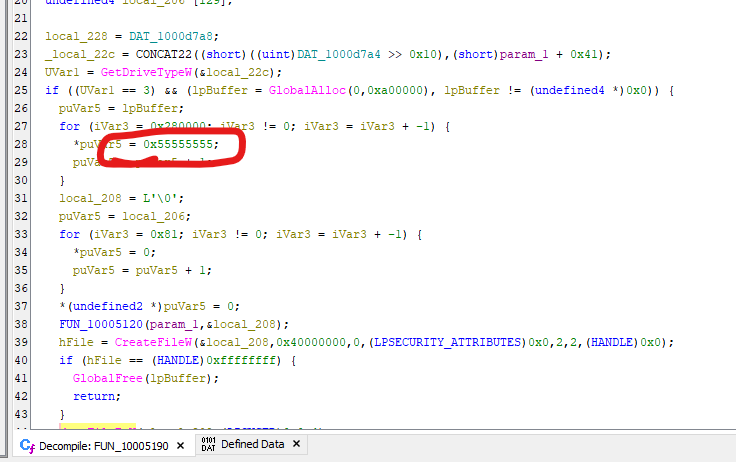The width and height of the screenshot is (736, 462).
Task: Close the Decompile: FUN_10005190 tab
Action: click(x=180, y=445)
